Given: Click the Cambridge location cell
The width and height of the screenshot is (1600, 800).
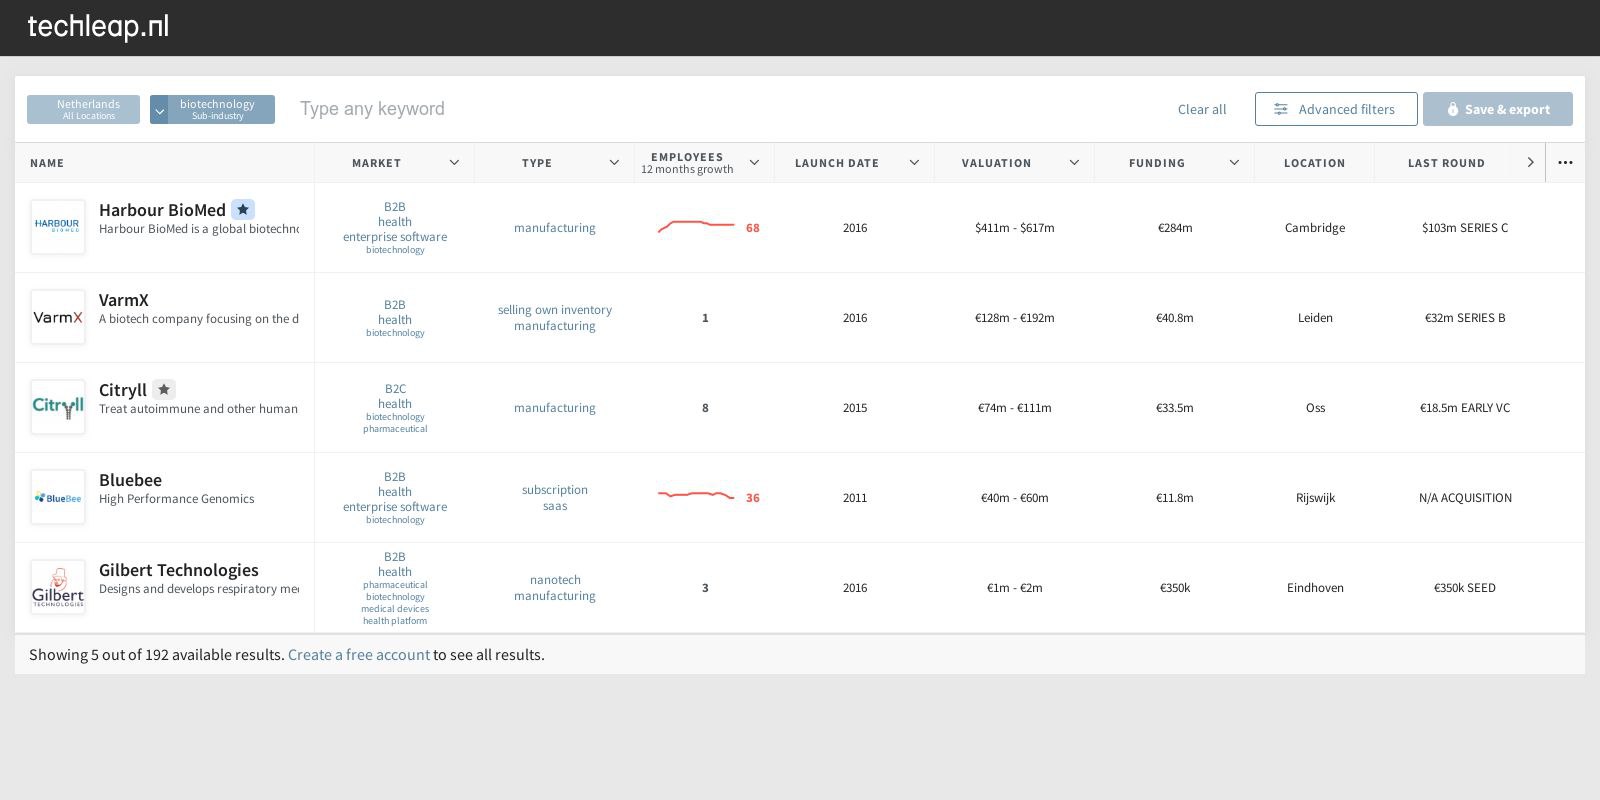Looking at the screenshot, I should (x=1315, y=228).
